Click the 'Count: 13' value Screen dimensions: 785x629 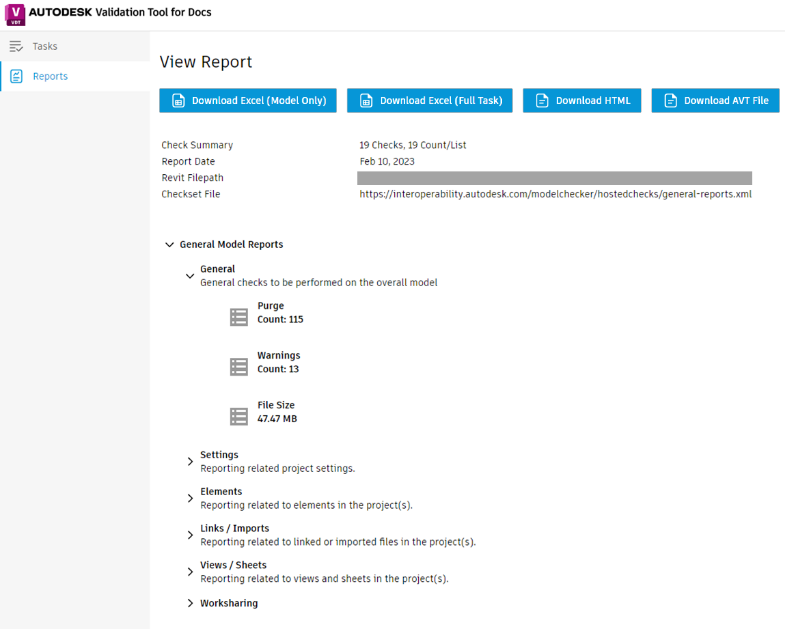[x=278, y=369]
